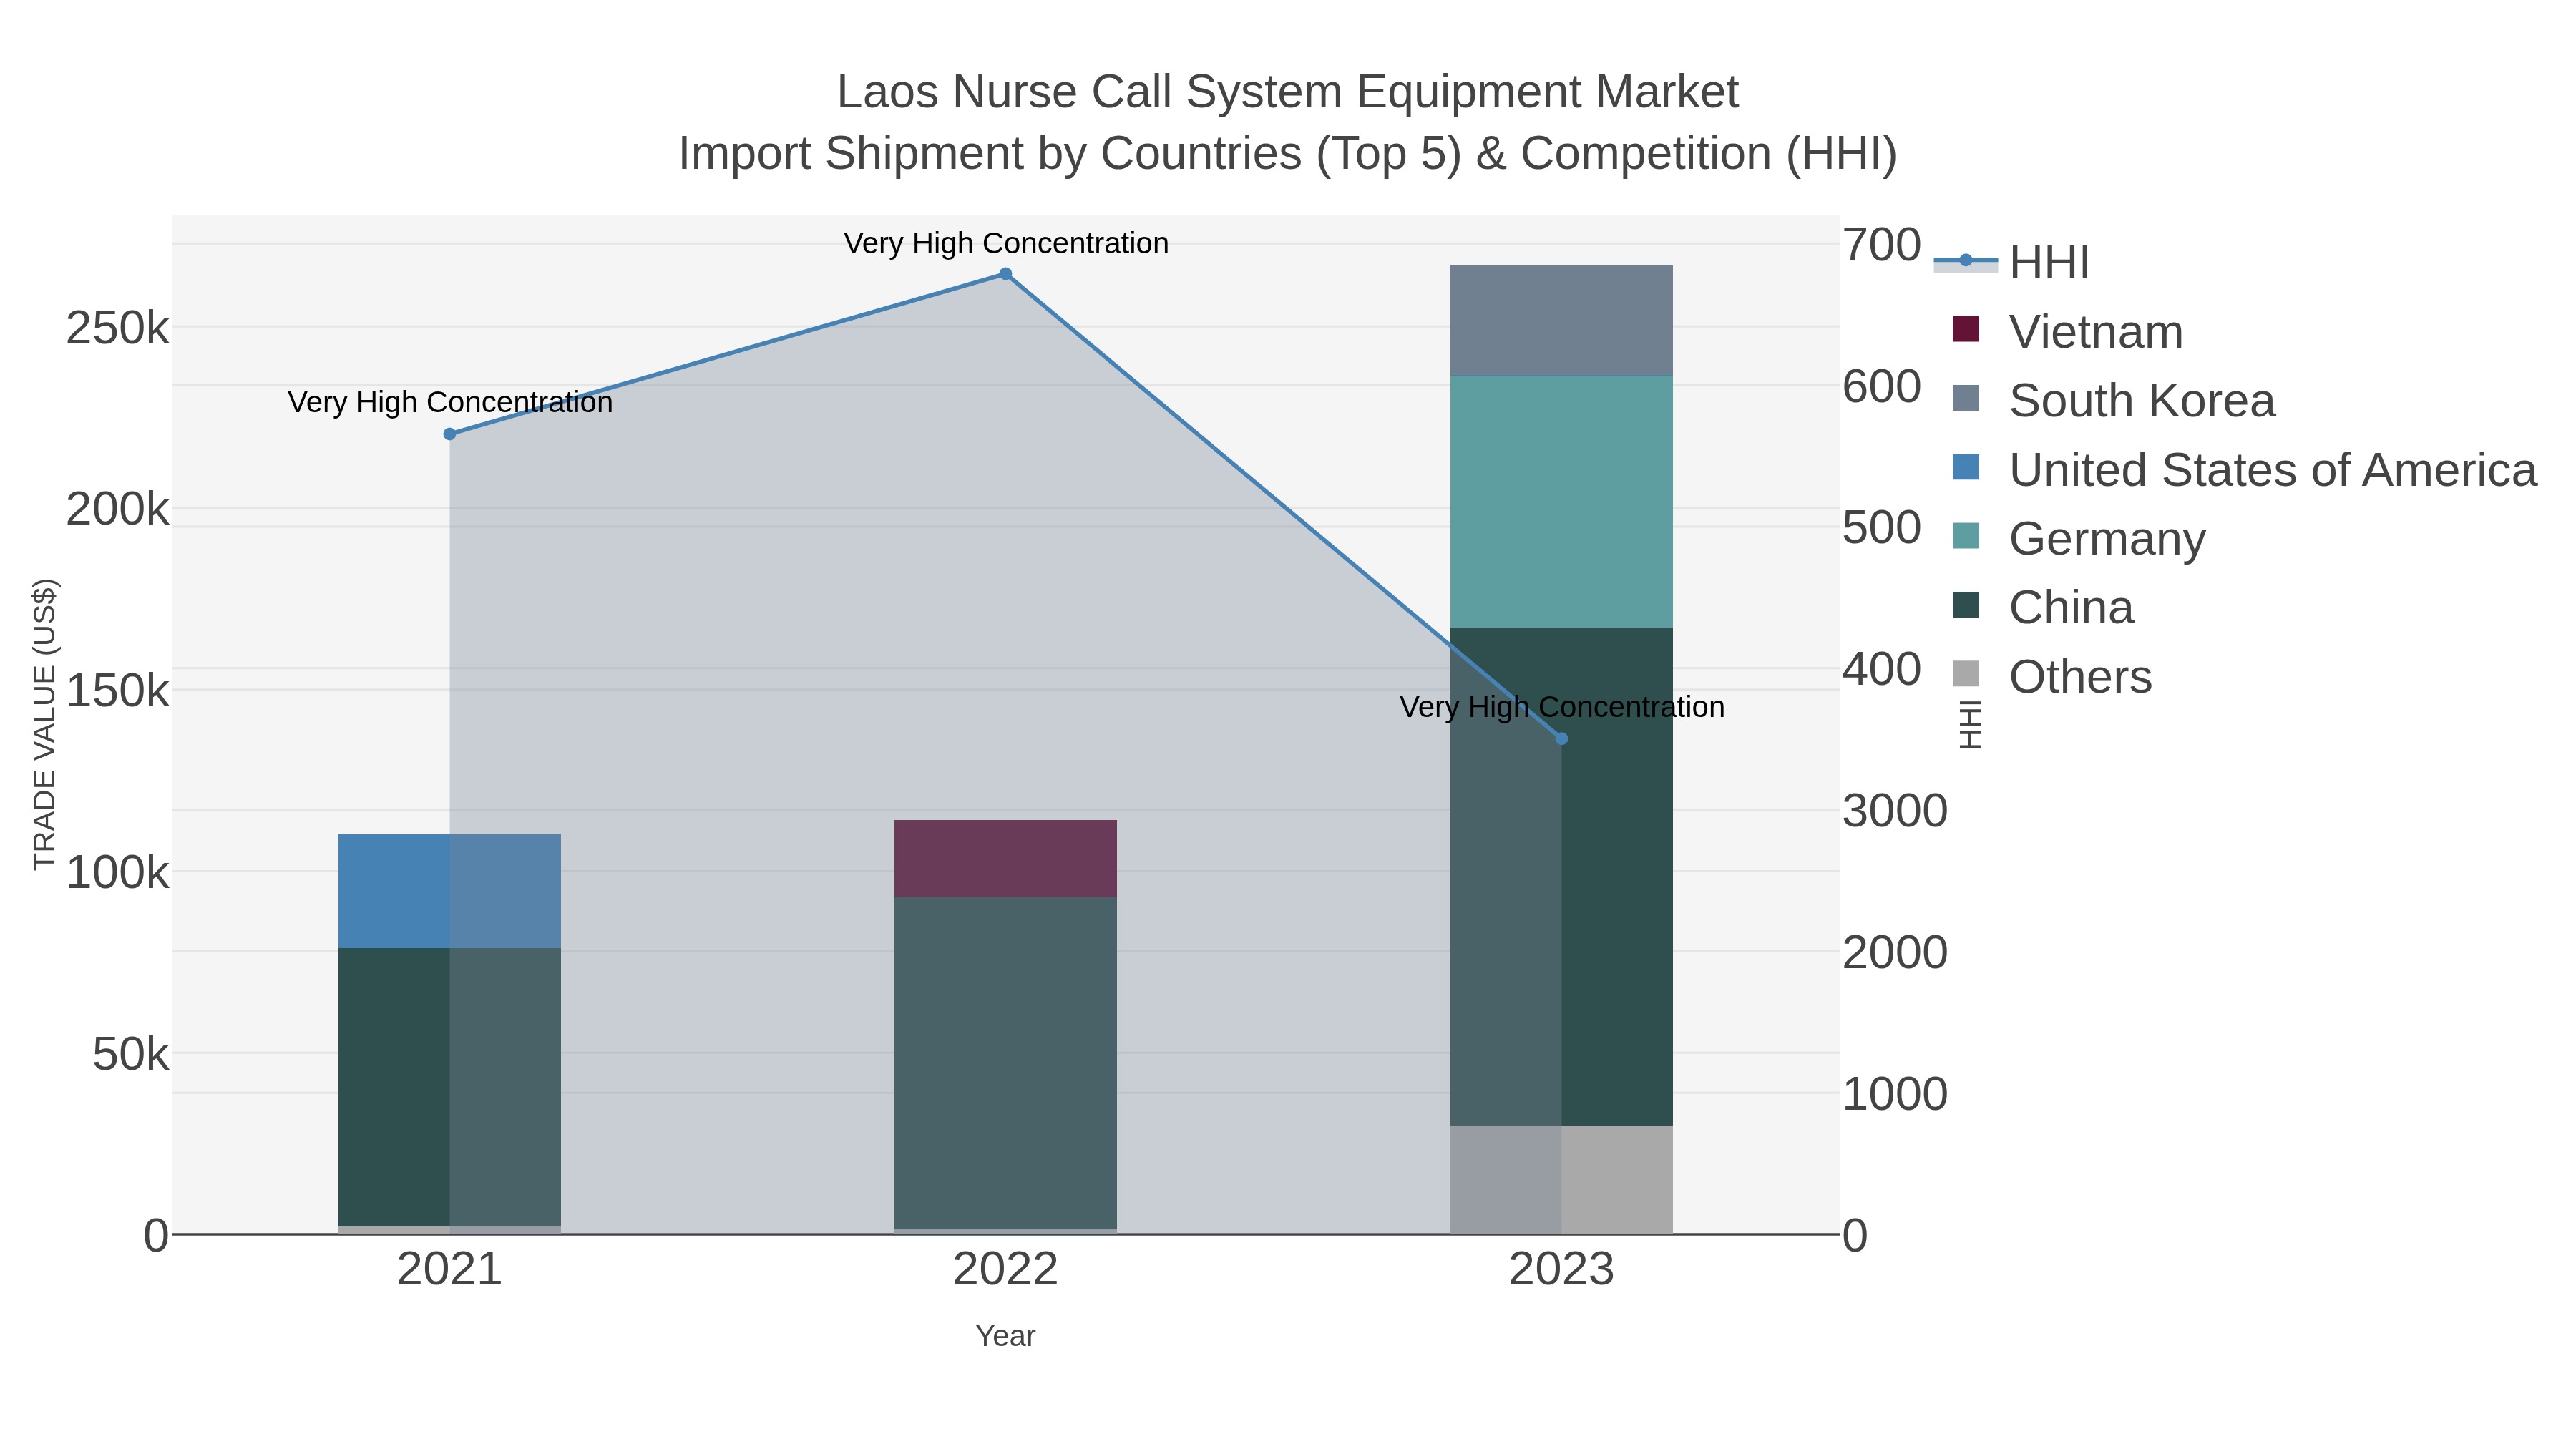Viewport: 2576px width, 1449px height.
Task: Select the 2023 South Korea bar segment
Action: [x=1562, y=321]
